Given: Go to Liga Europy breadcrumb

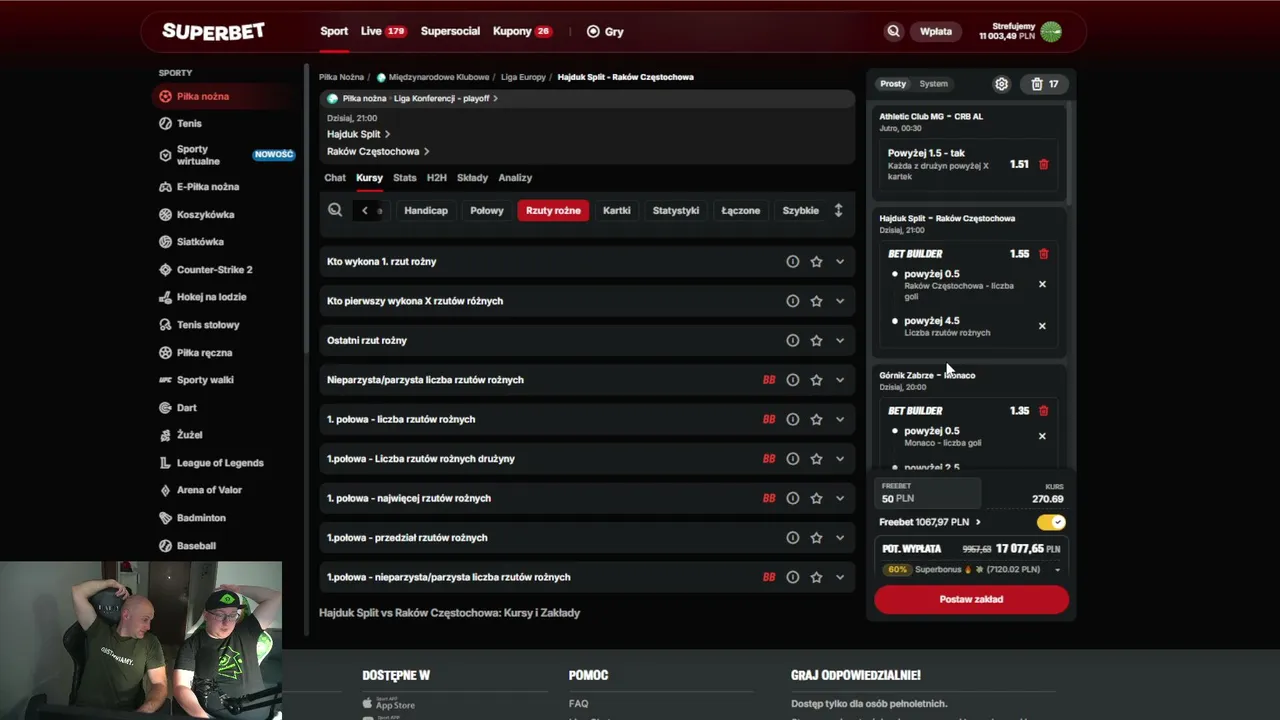Looking at the screenshot, I should pyautogui.click(x=523, y=77).
